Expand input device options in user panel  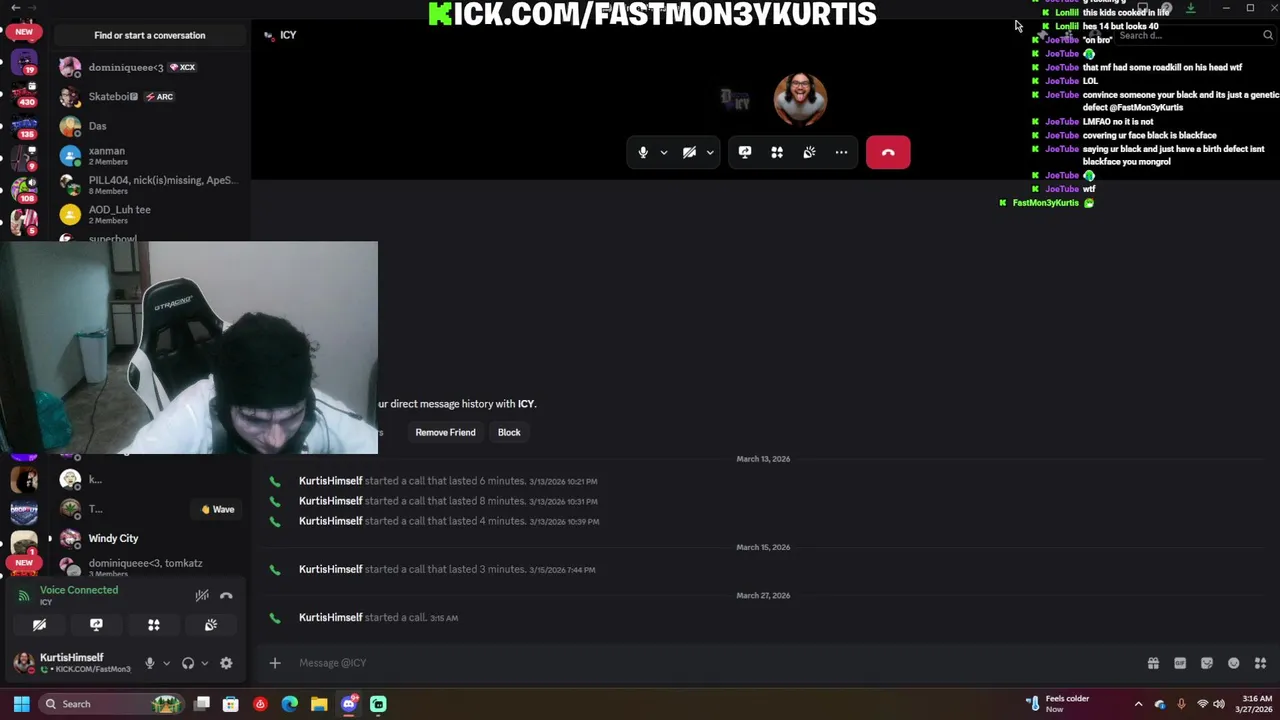click(166, 663)
